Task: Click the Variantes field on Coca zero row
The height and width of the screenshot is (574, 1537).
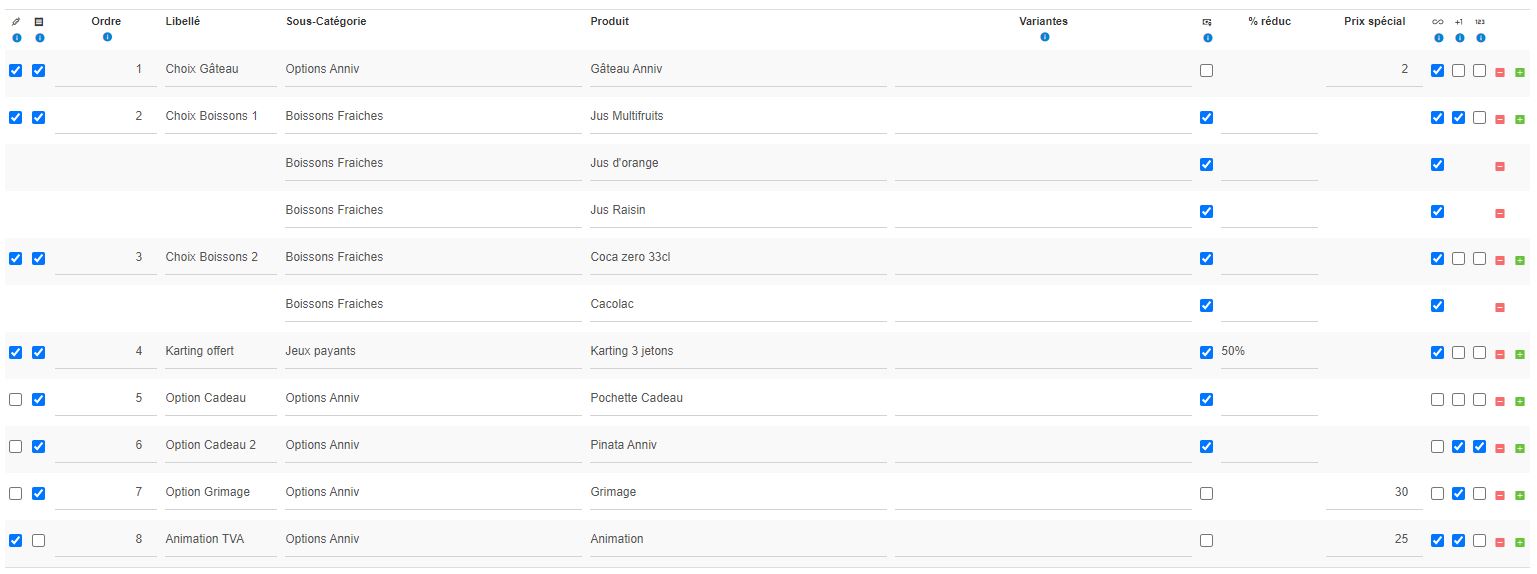Action: (1042, 257)
